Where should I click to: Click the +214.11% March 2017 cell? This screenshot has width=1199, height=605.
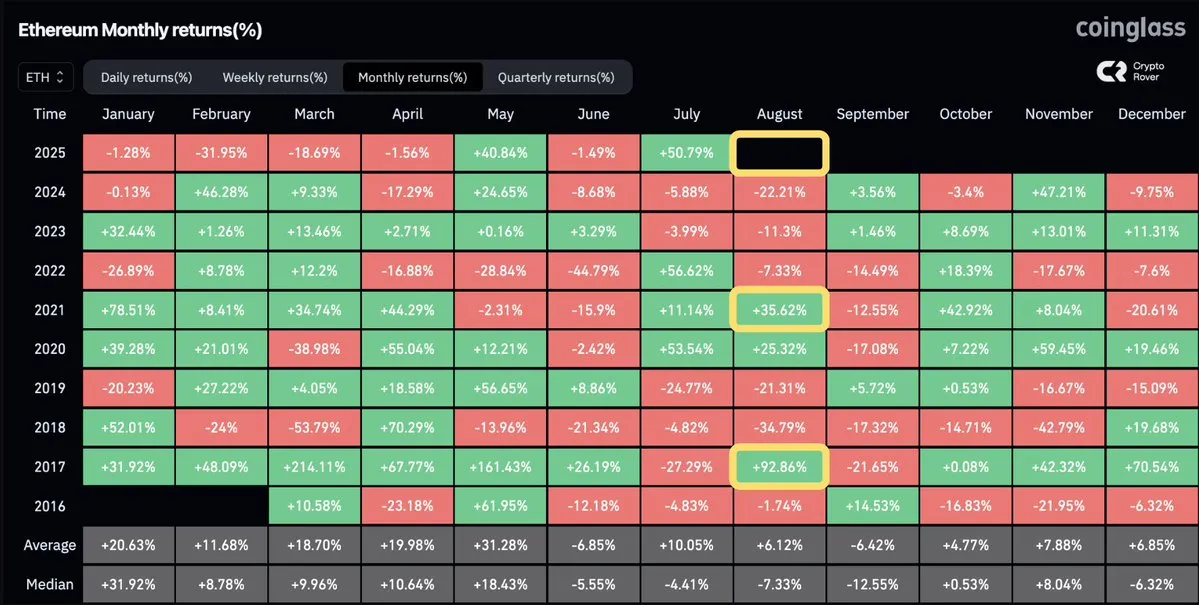[x=314, y=466]
